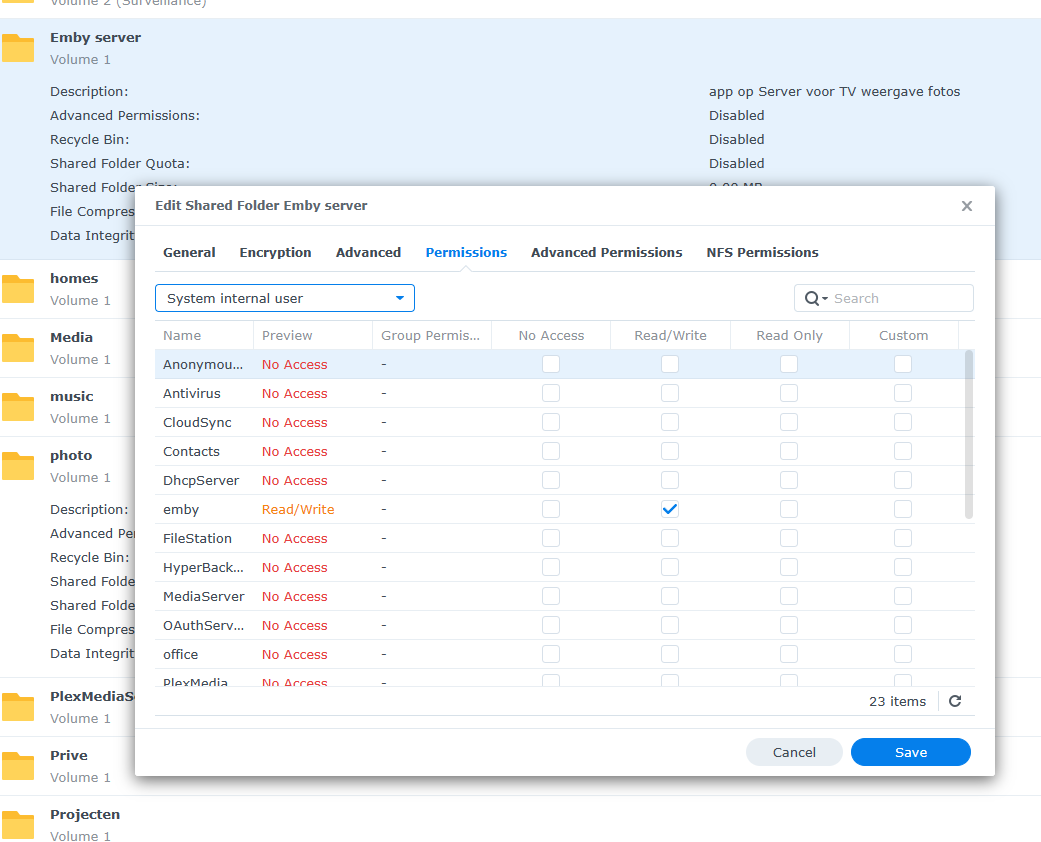The image size is (1041, 842).
Task: Enable Read Only for the CloudSync user
Action: pos(789,422)
